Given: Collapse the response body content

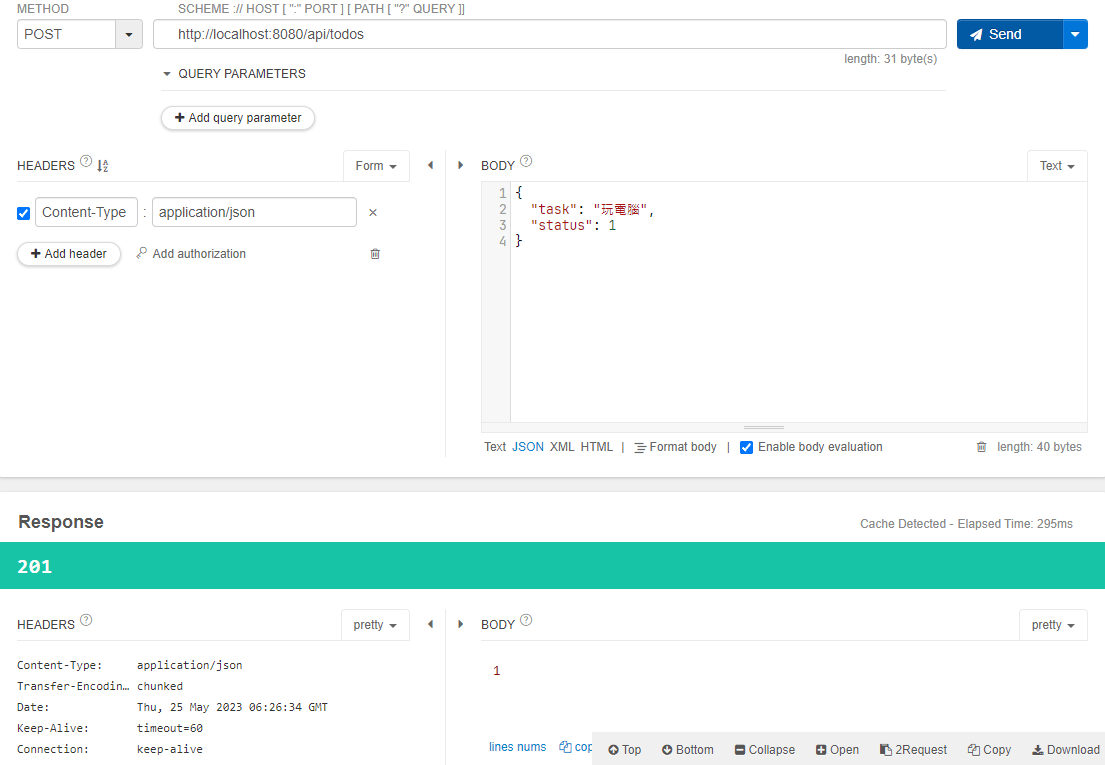Looking at the screenshot, I should (x=764, y=749).
